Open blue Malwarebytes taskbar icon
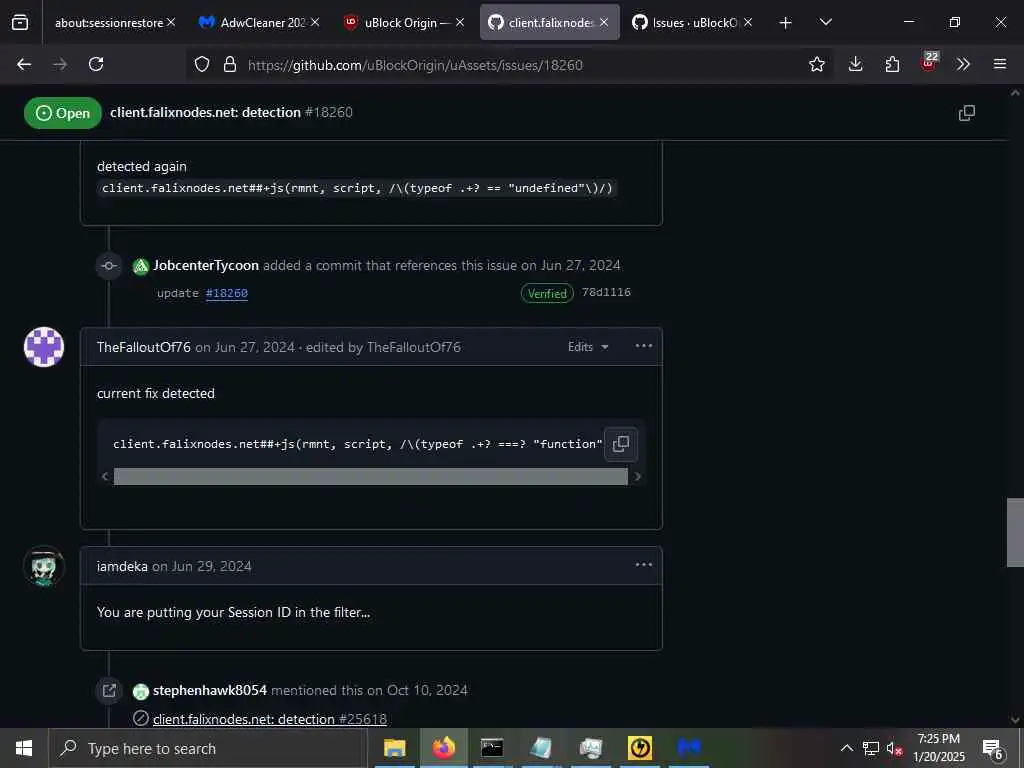This screenshot has height=768, width=1024. [x=689, y=748]
